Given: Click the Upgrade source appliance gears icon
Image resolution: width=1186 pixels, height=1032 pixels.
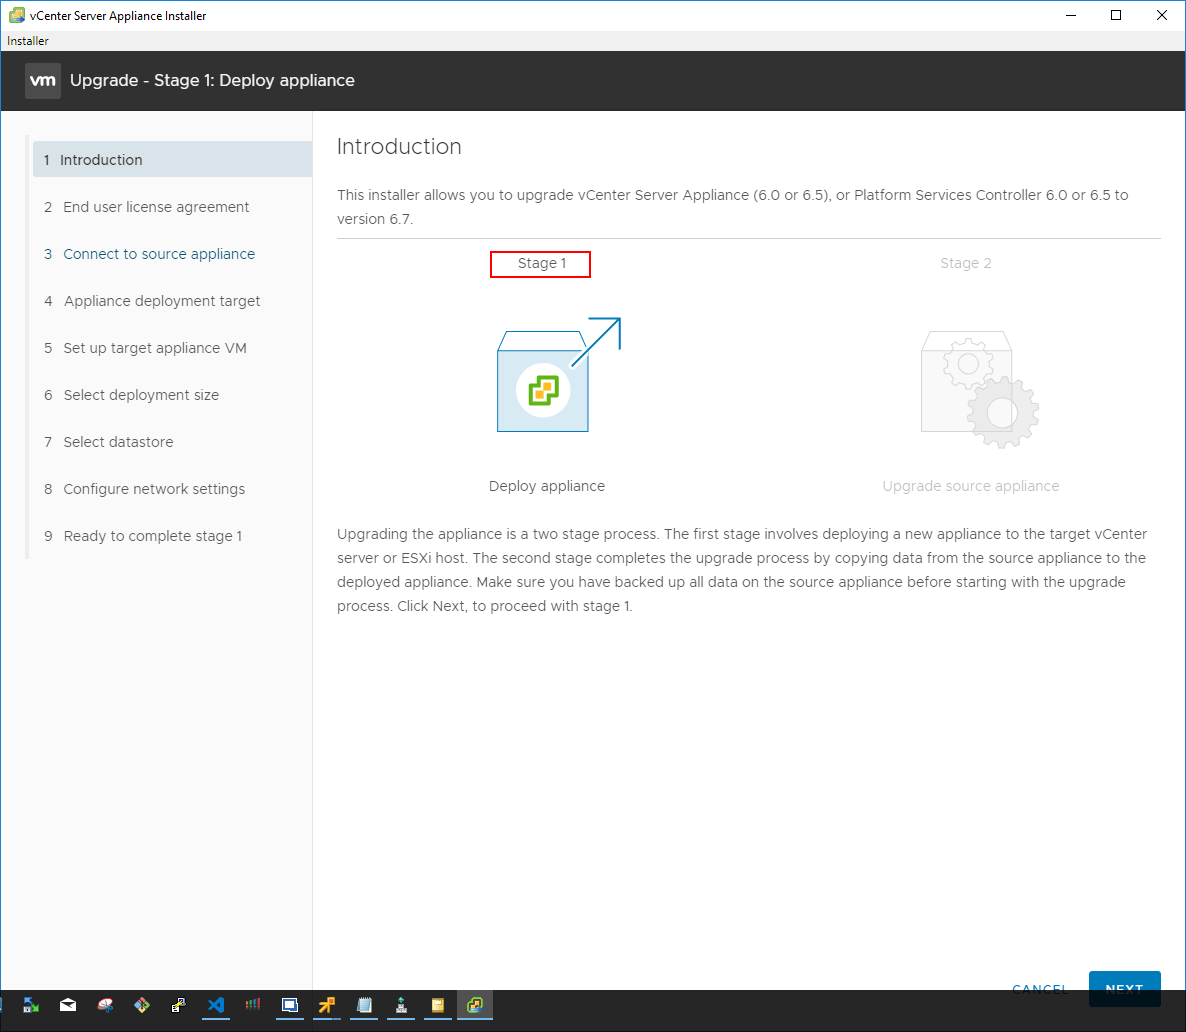Looking at the screenshot, I should tap(980, 389).
